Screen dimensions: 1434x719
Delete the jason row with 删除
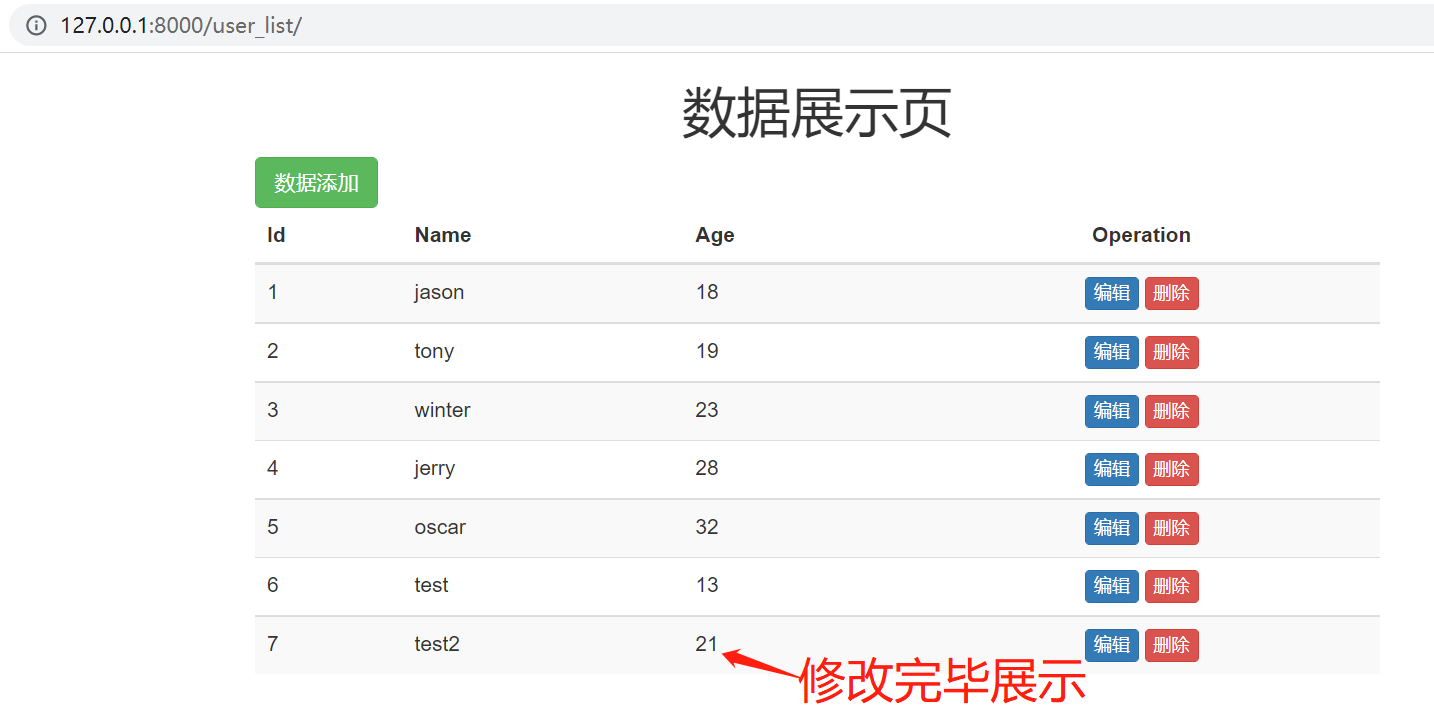point(1171,293)
